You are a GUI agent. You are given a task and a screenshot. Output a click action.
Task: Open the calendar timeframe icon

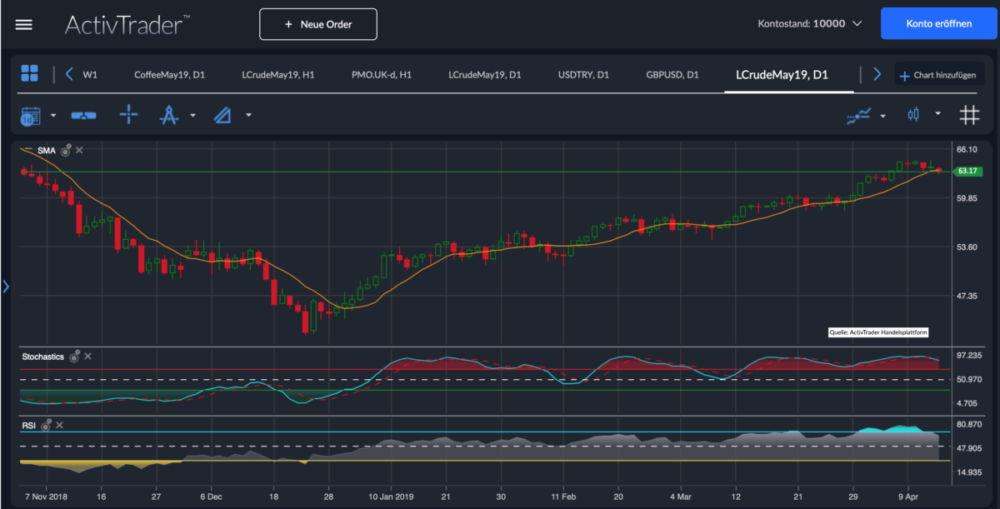(x=30, y=115)
